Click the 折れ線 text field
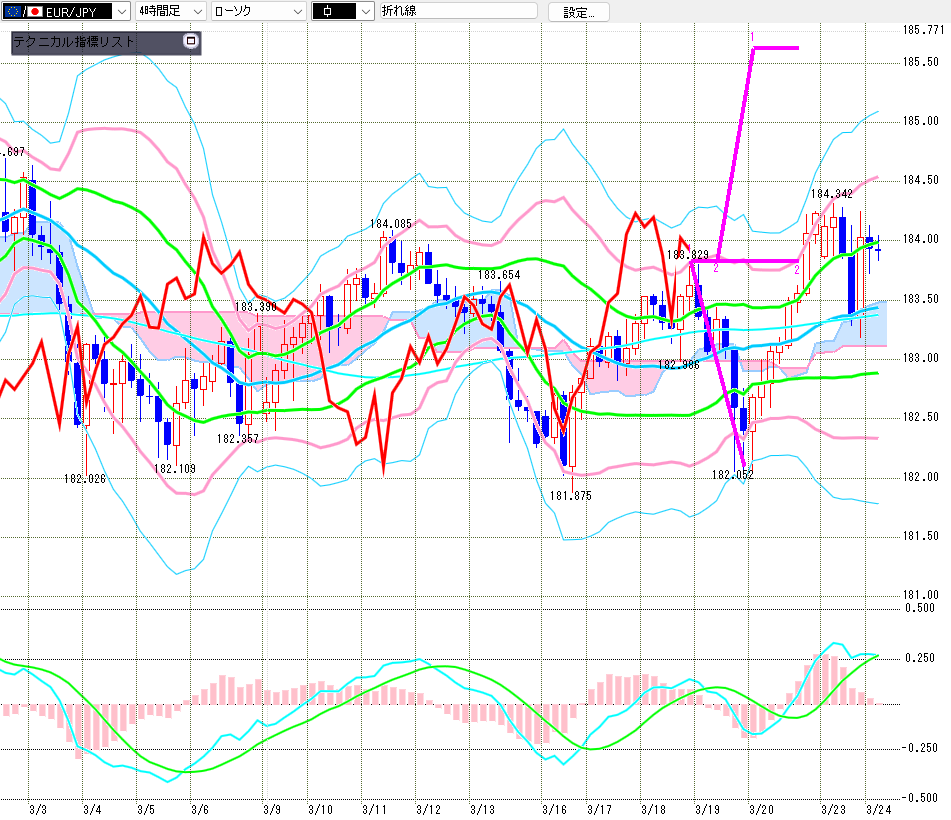 458,11
